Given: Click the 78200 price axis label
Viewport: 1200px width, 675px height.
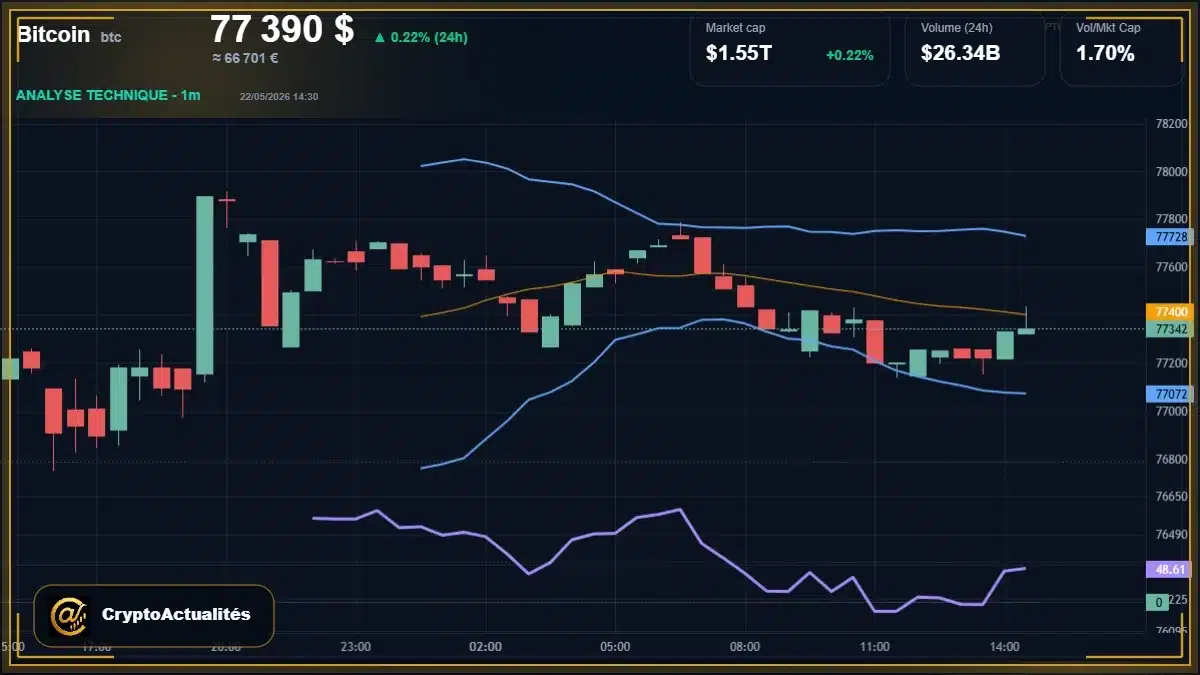Looking at the screenshot, I should point(1171,124).
